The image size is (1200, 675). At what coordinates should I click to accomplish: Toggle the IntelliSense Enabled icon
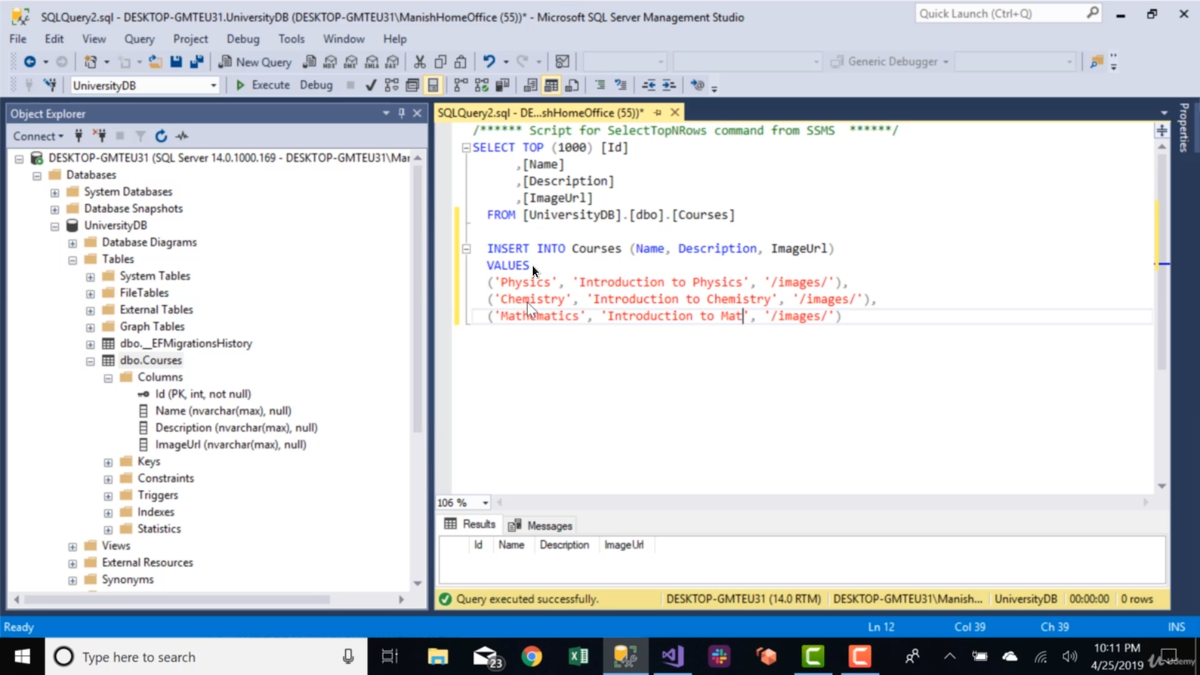tap(433, 86)
